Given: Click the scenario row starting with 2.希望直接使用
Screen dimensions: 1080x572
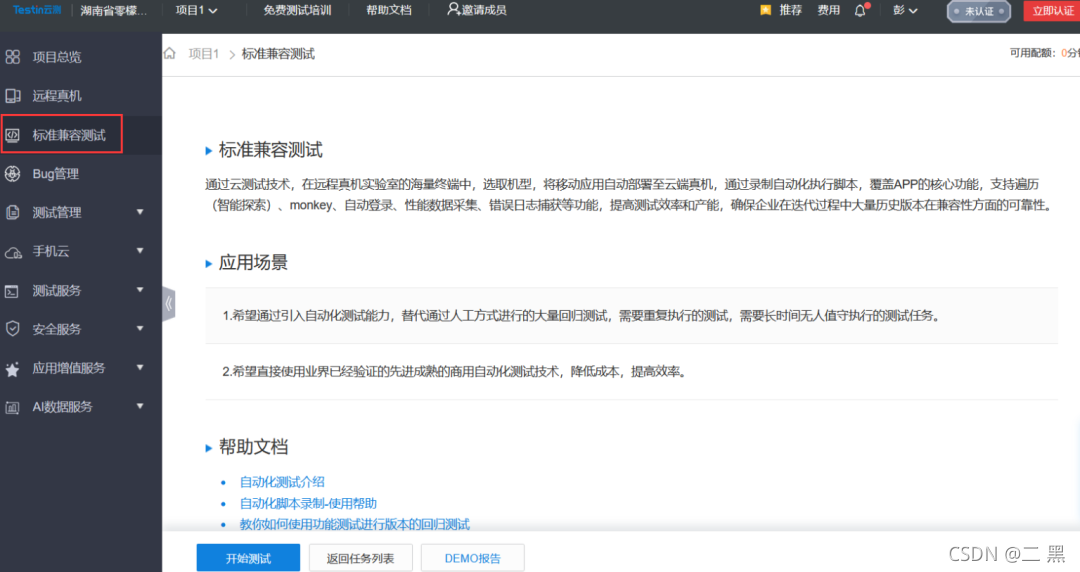Looking at the screenshot, I should 631,371.
